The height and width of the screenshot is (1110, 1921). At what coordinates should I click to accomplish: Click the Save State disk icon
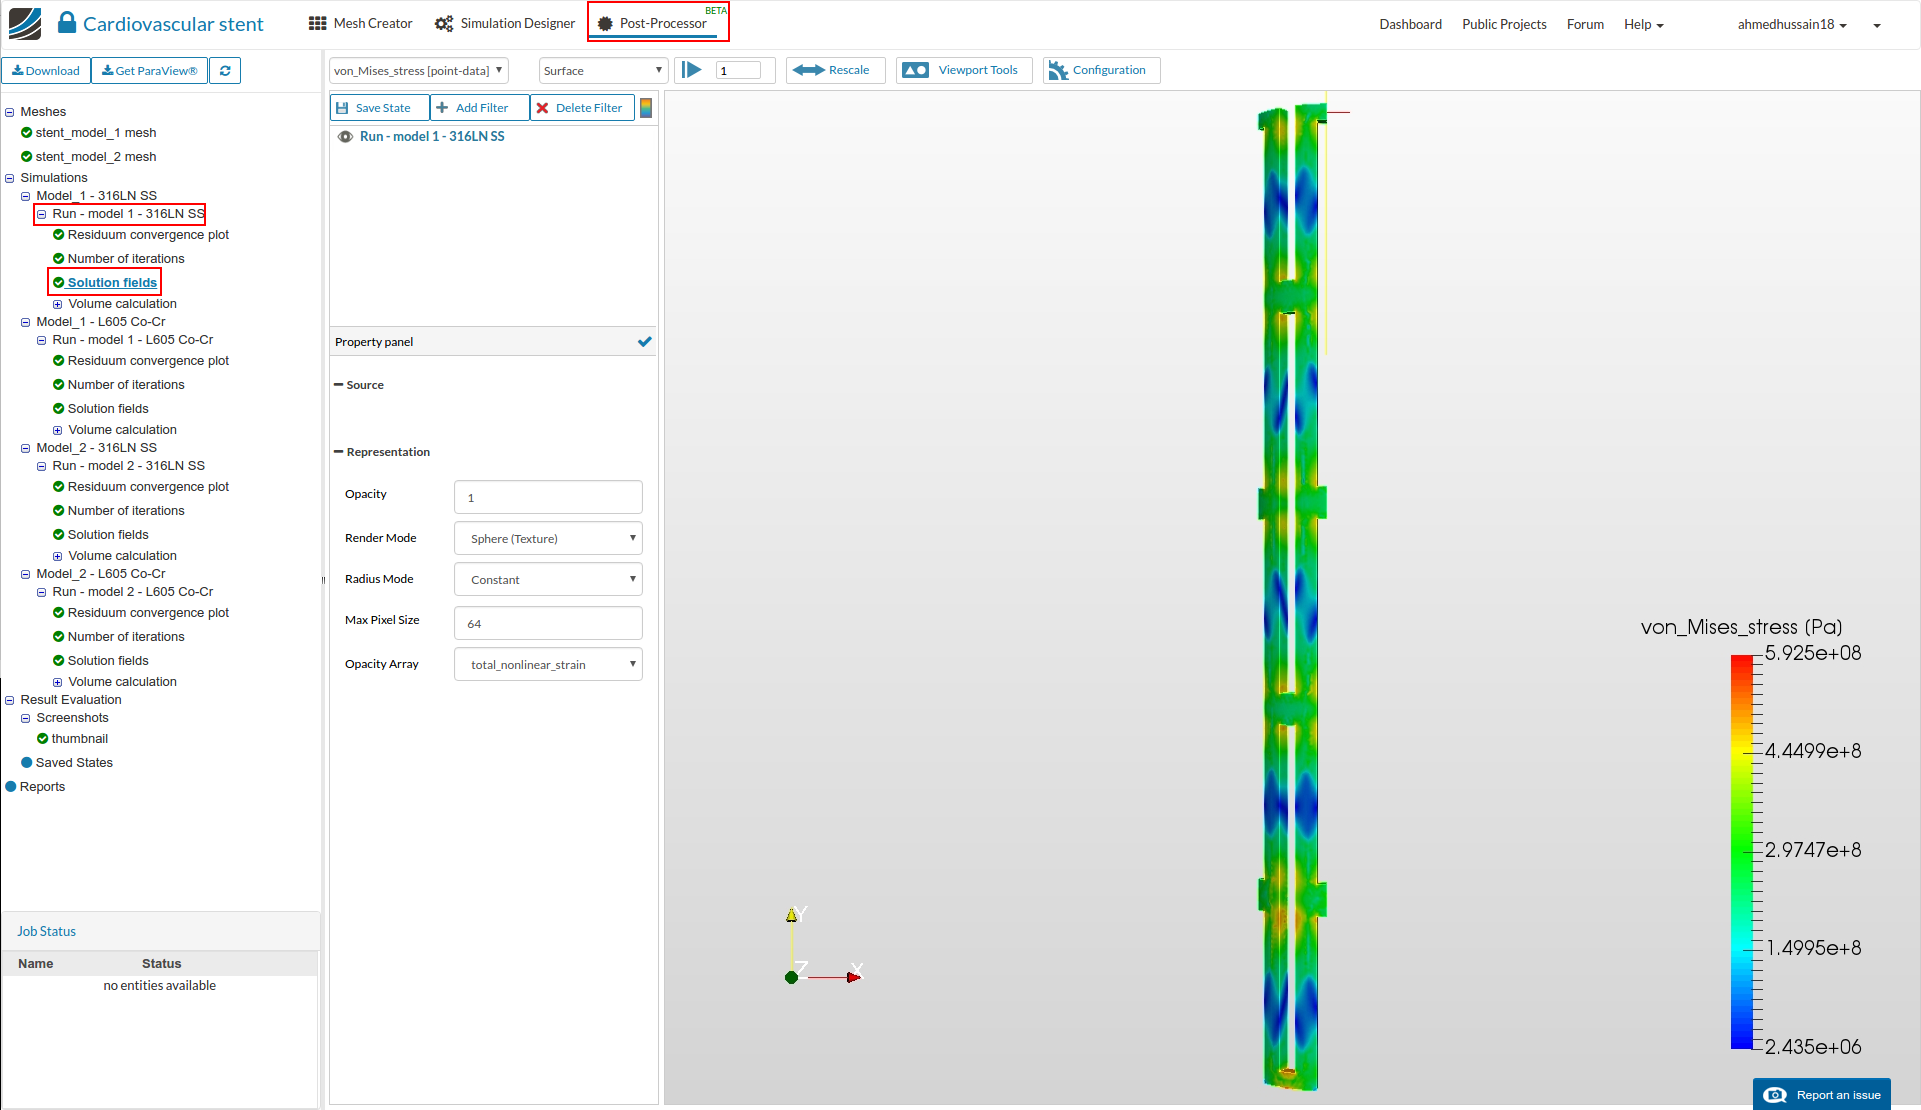pos(343,108)
